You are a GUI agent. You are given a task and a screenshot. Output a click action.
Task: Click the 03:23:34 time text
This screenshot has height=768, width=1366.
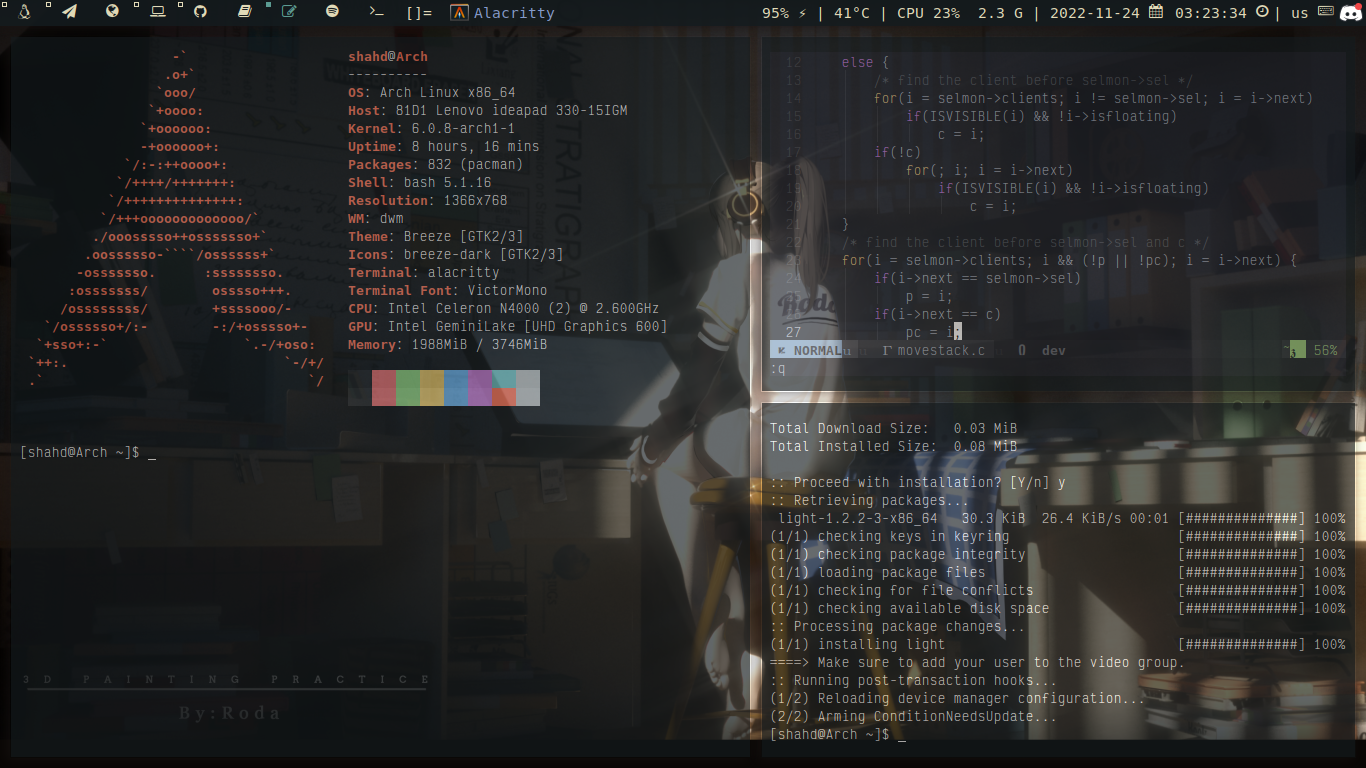pos(1211,13)
